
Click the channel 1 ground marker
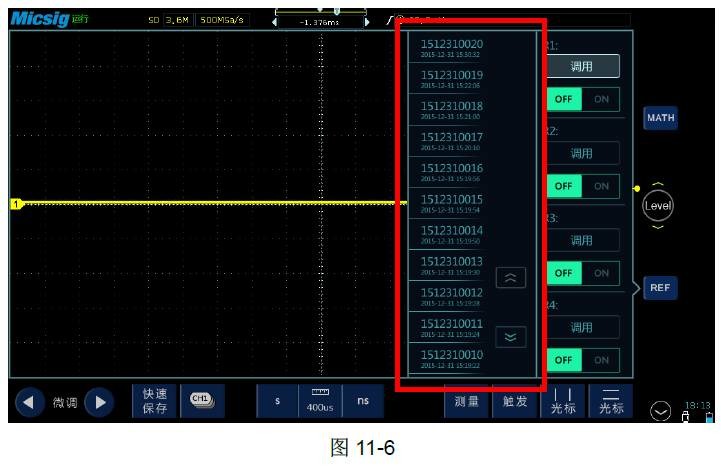pyautogui.click(x=16, y=204)
